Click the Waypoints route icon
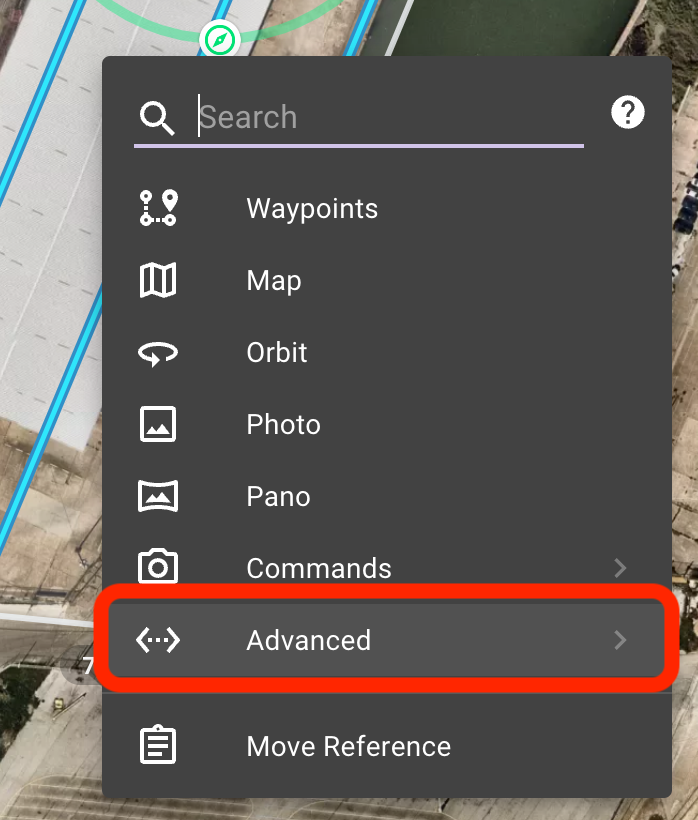 [x=158, y=208]
